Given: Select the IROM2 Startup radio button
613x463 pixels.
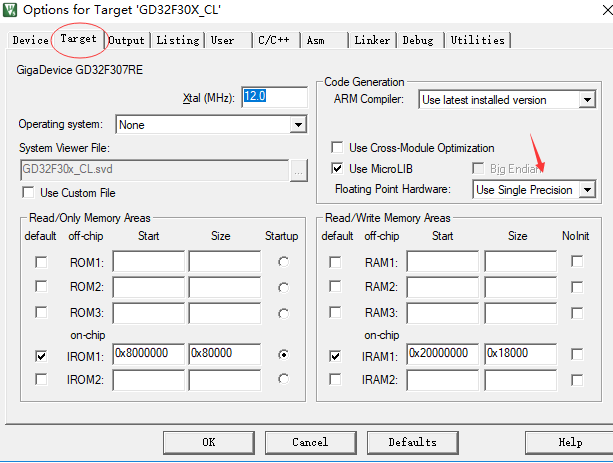Looking at the screenshot, I should [283, 379].
